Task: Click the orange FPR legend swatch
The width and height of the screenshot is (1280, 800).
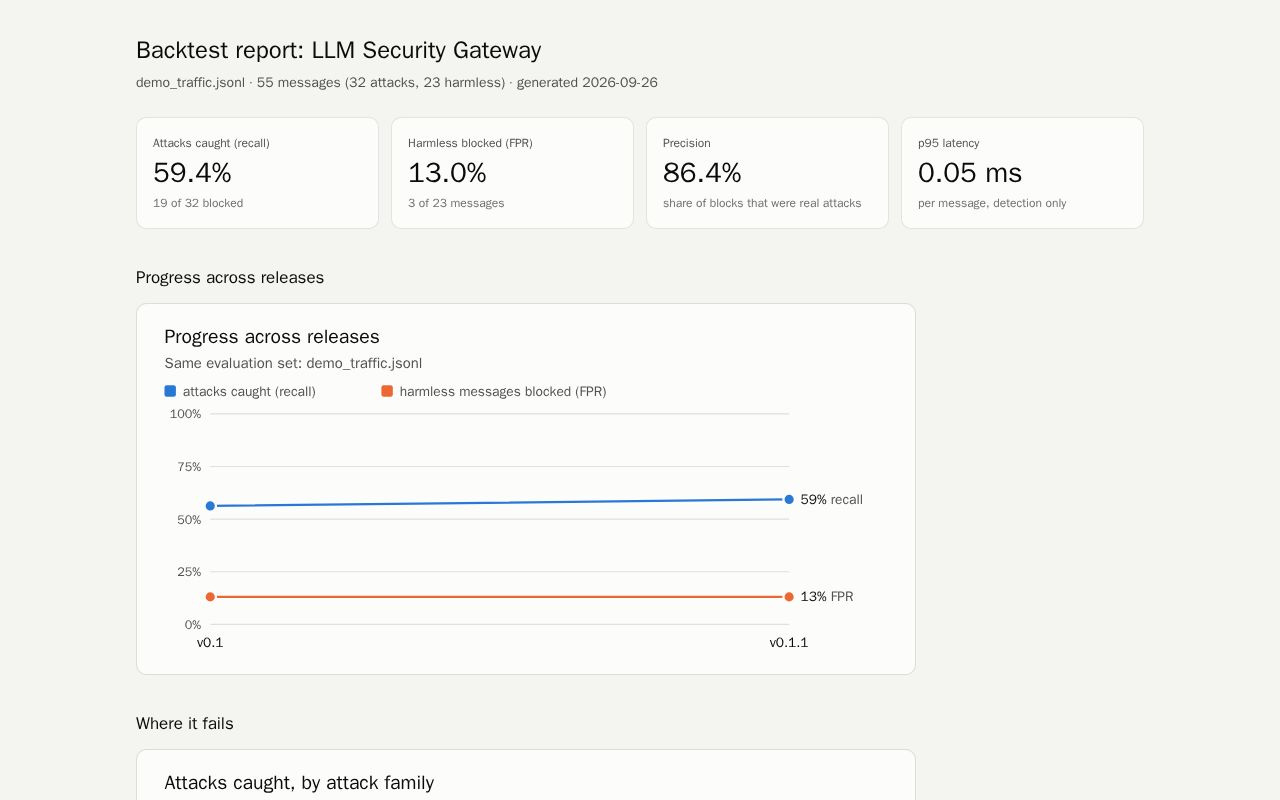Action: [387, 391]
